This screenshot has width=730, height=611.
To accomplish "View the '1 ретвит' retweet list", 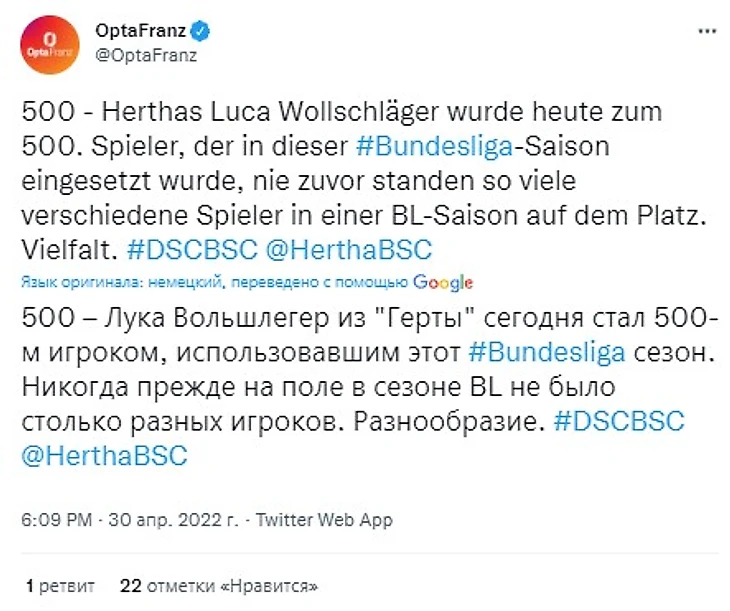I will click(61, 584).
